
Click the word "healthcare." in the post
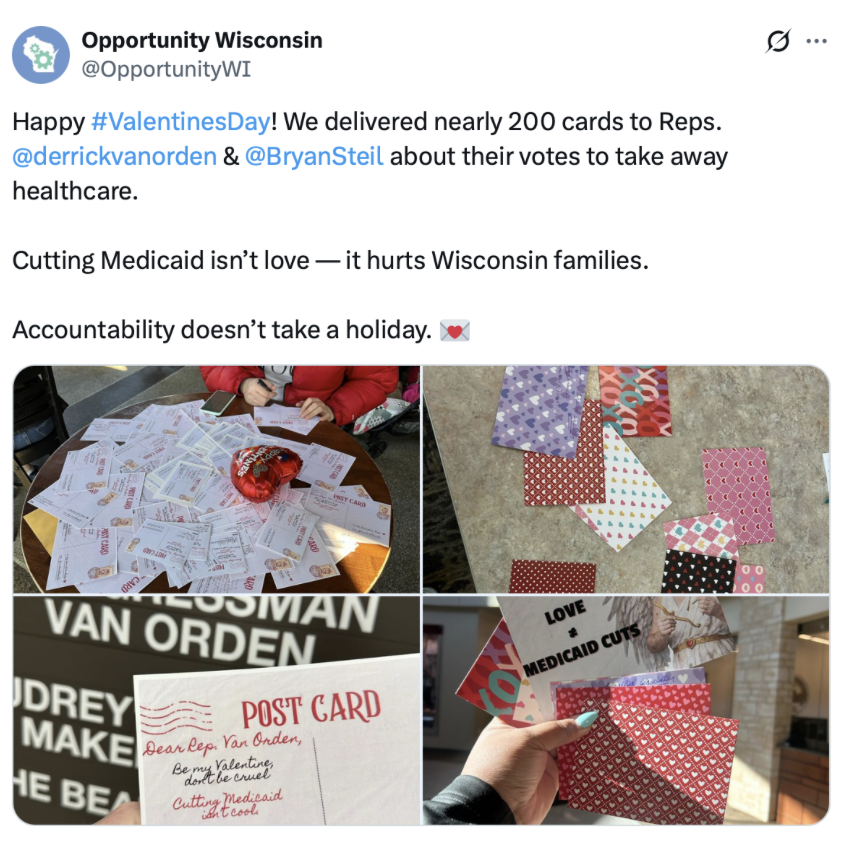coord(76,191)
